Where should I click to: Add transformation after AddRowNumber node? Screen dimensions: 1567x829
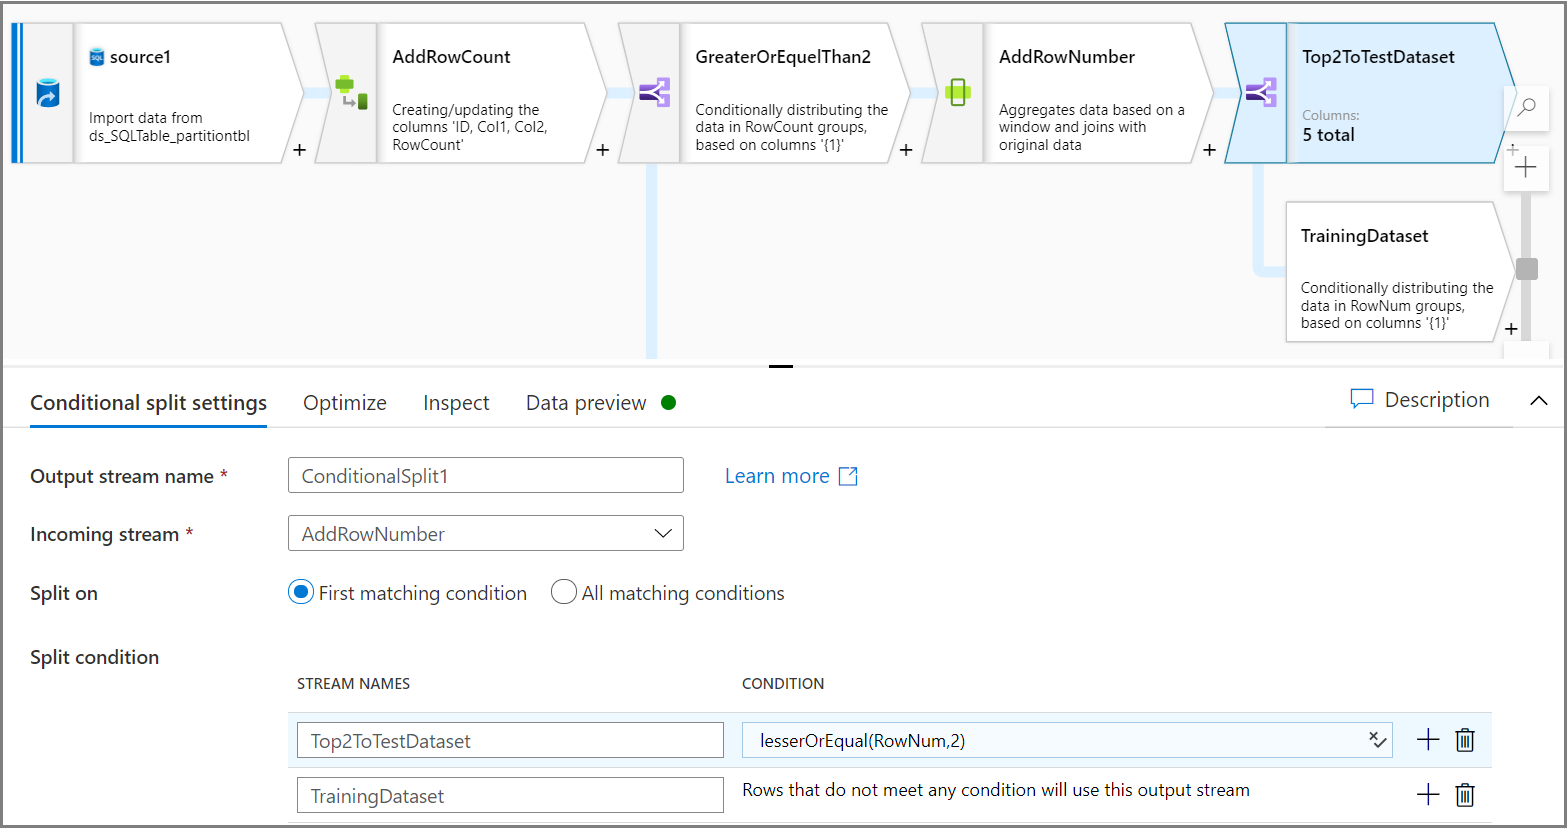tap(1209, 150)
